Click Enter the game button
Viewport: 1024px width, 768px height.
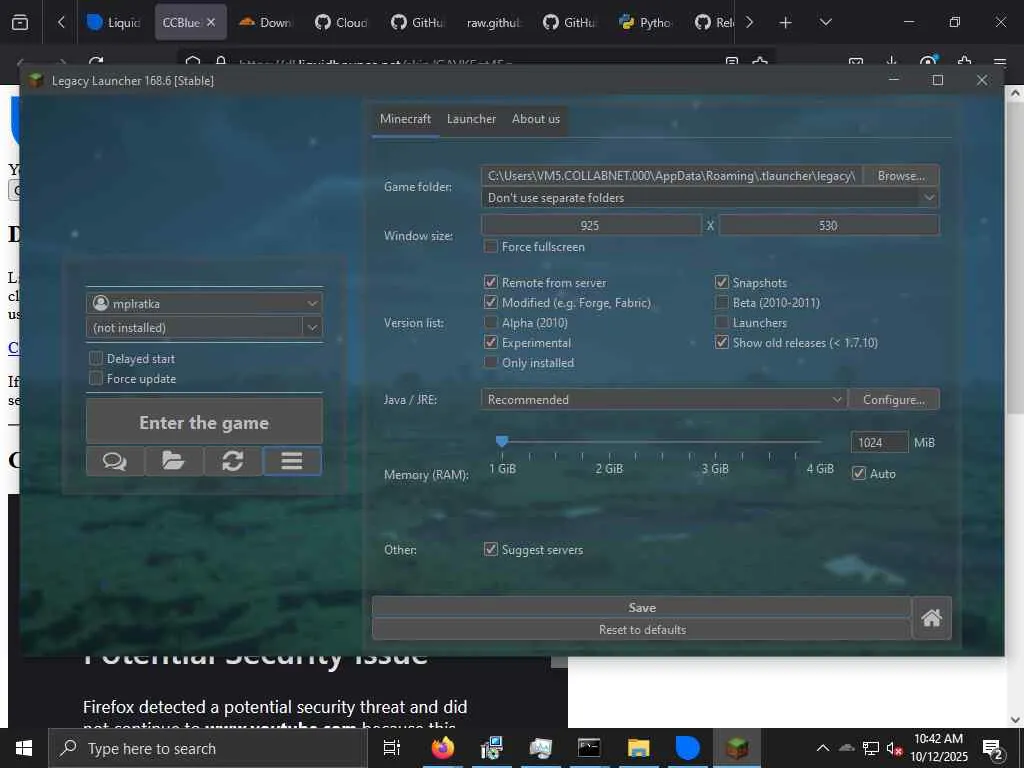pos(204,423)
